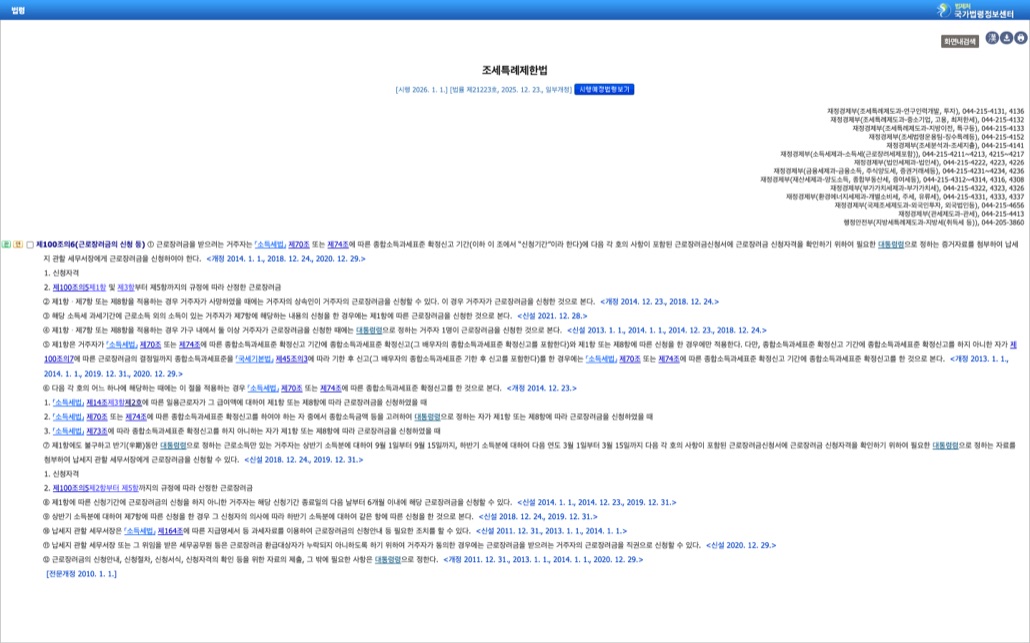Click the law title 조세특례제한법
The image size is (1030, 643).
(x=514, y=70)
